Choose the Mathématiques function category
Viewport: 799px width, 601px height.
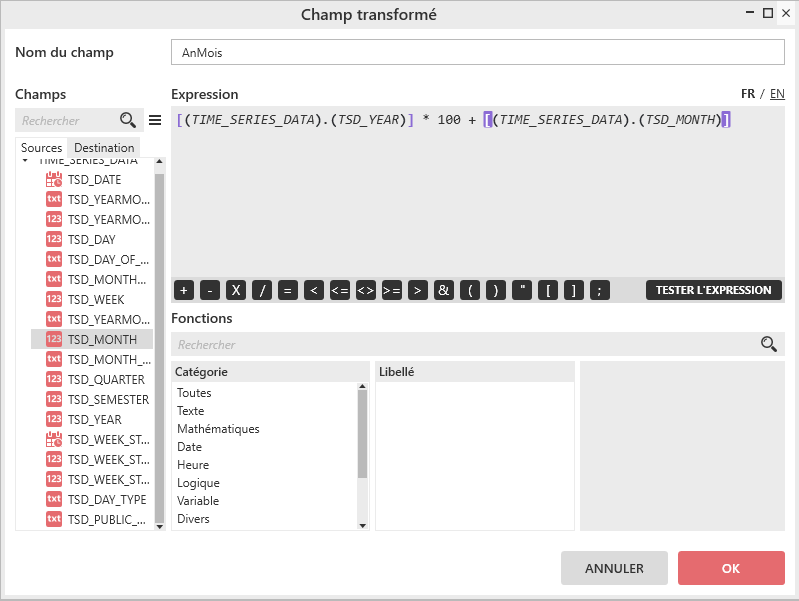click(218, 429)
